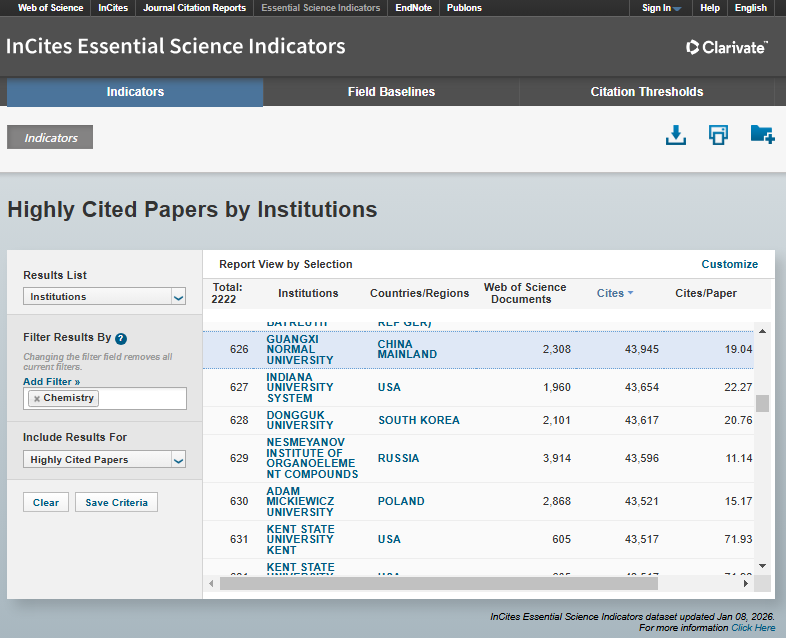Open Journal Citation Reports in top bar
786x638 pixels.
pyautogui.click(x=194, y=8)
